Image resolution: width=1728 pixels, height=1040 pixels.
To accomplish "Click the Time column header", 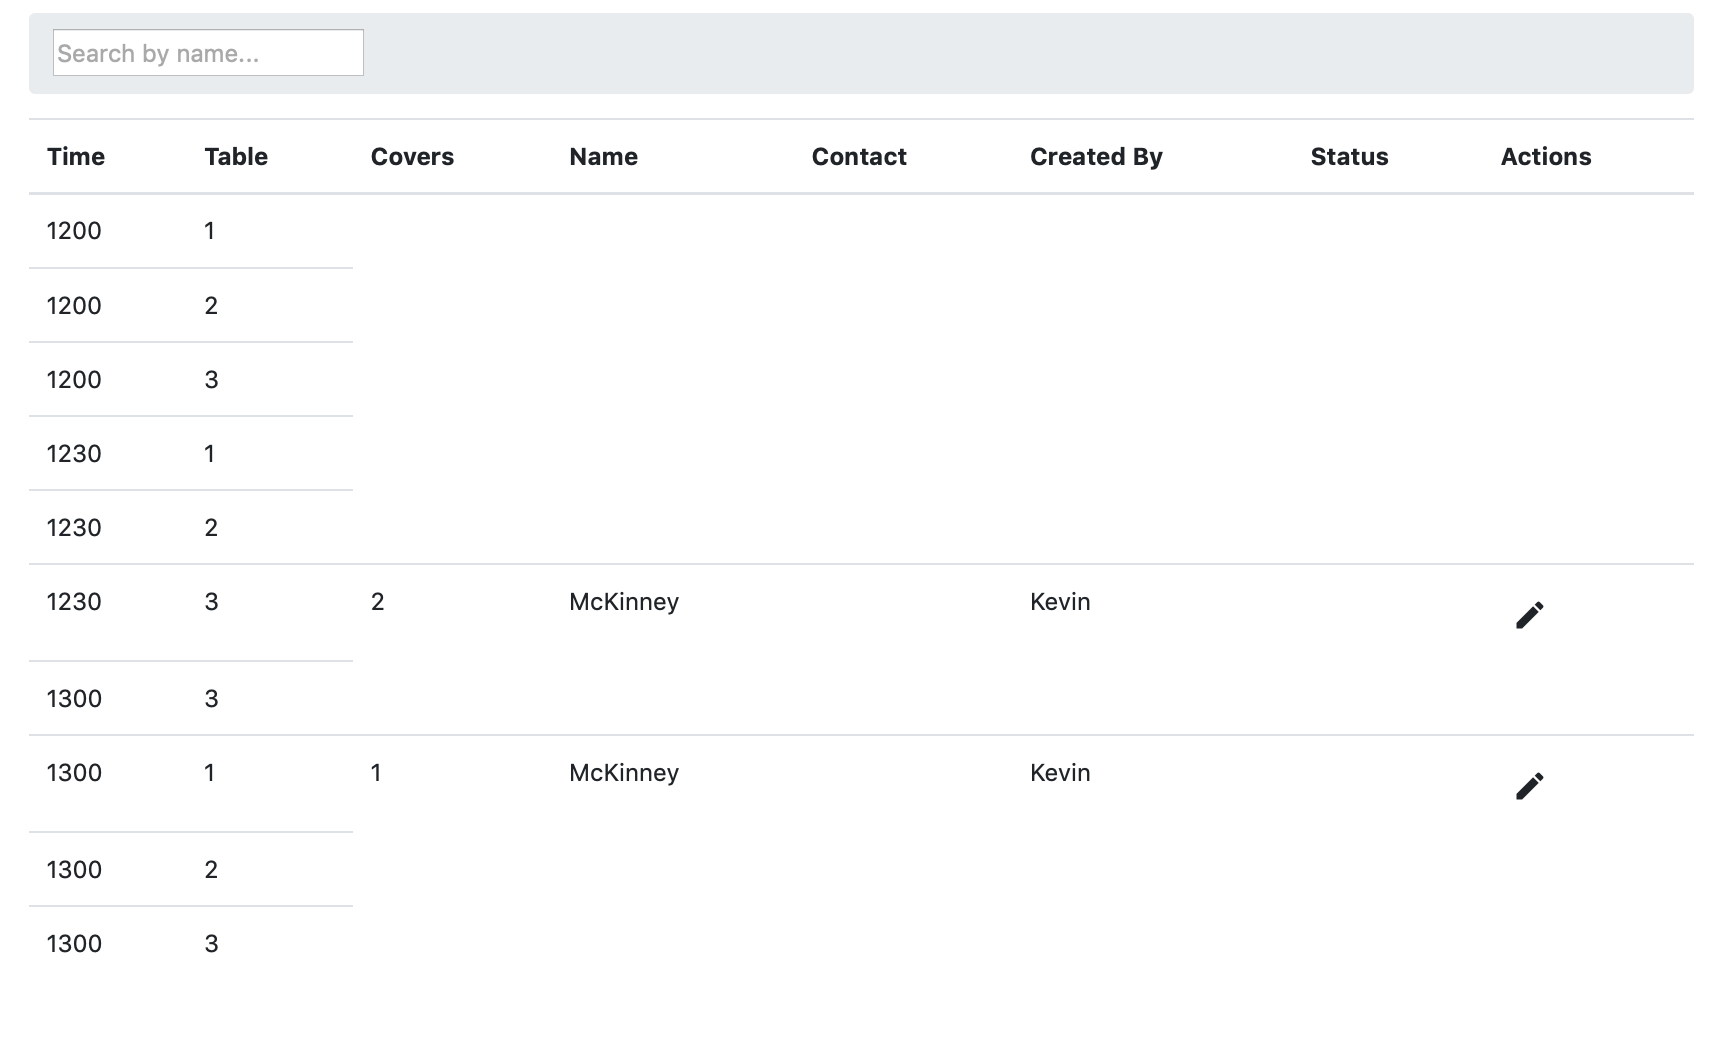I will point(76,156).
